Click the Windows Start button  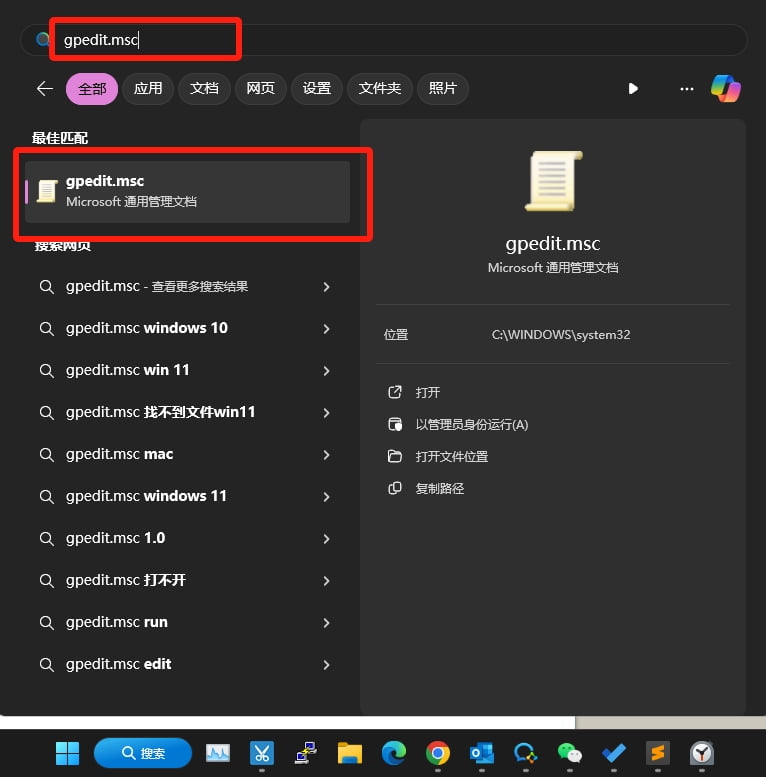(x=67, y=753)
